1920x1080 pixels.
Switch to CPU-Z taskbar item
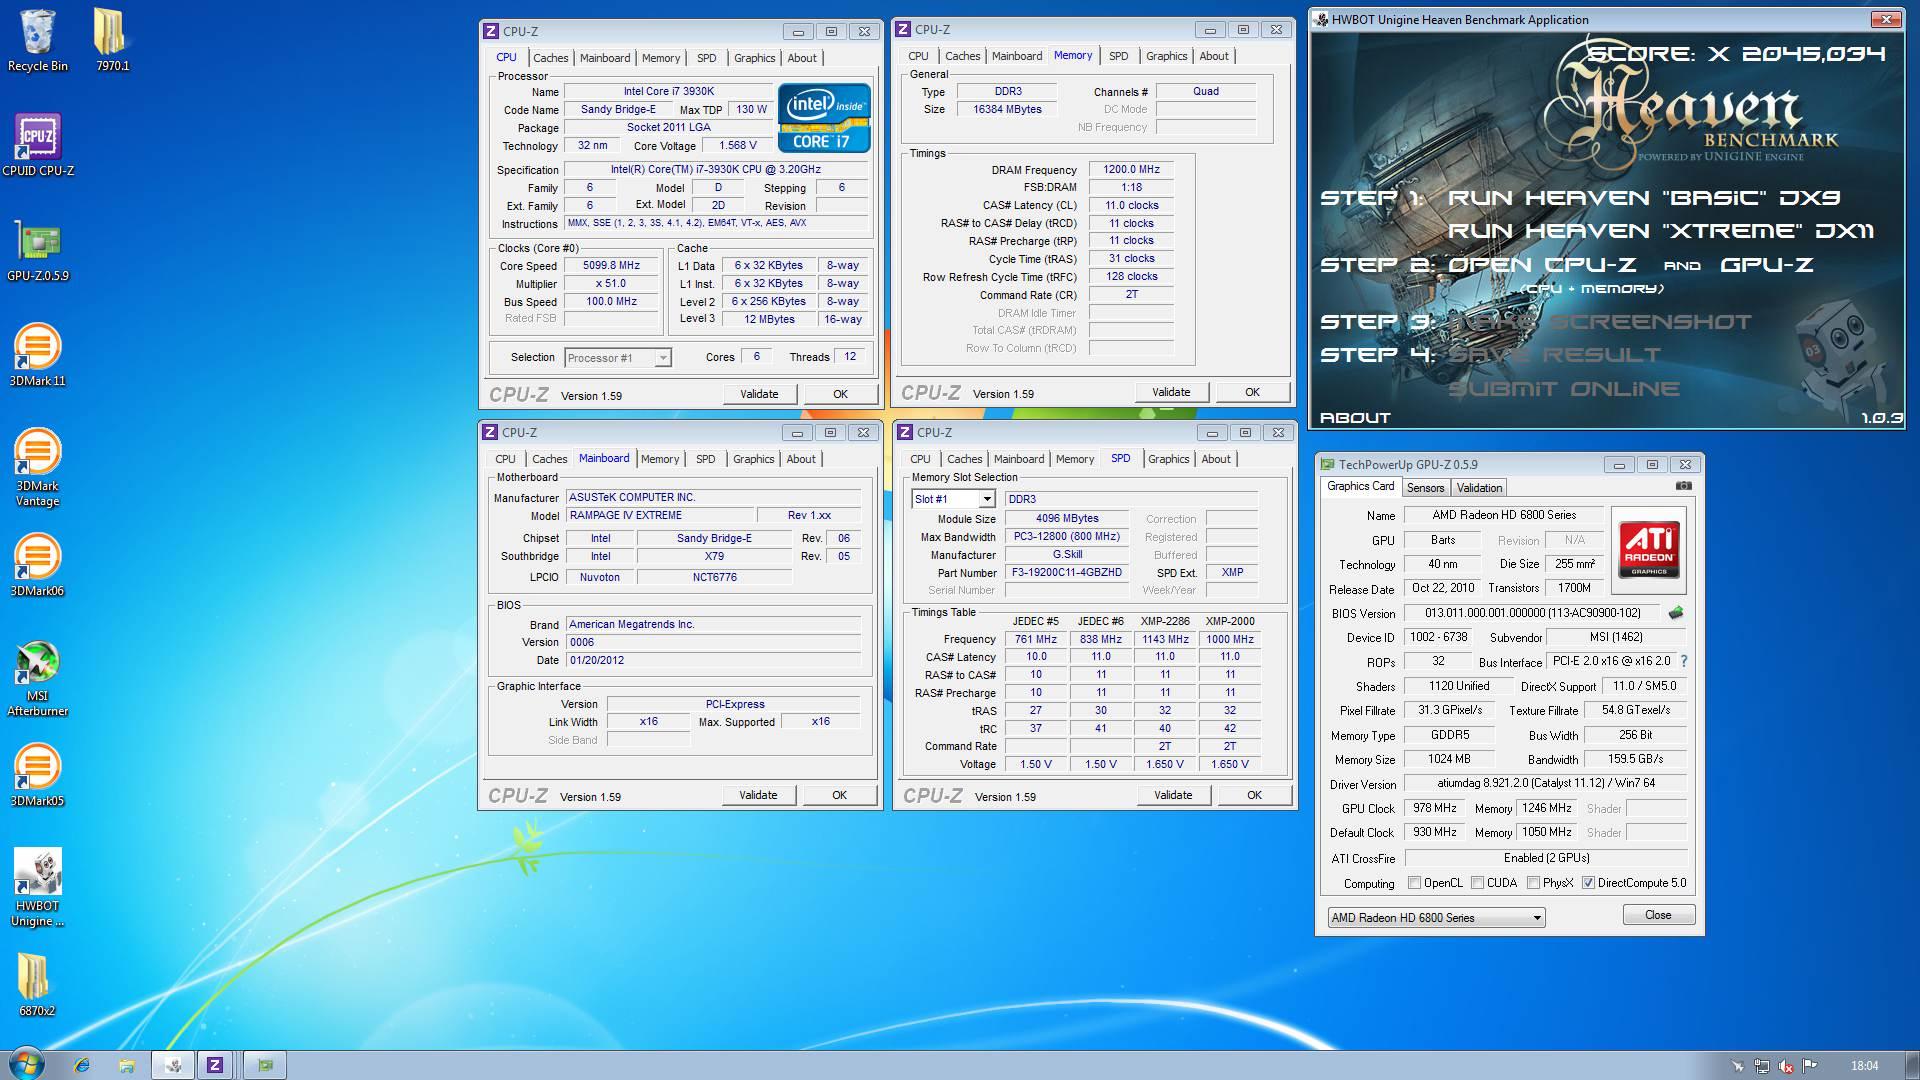coord(215,1065)
